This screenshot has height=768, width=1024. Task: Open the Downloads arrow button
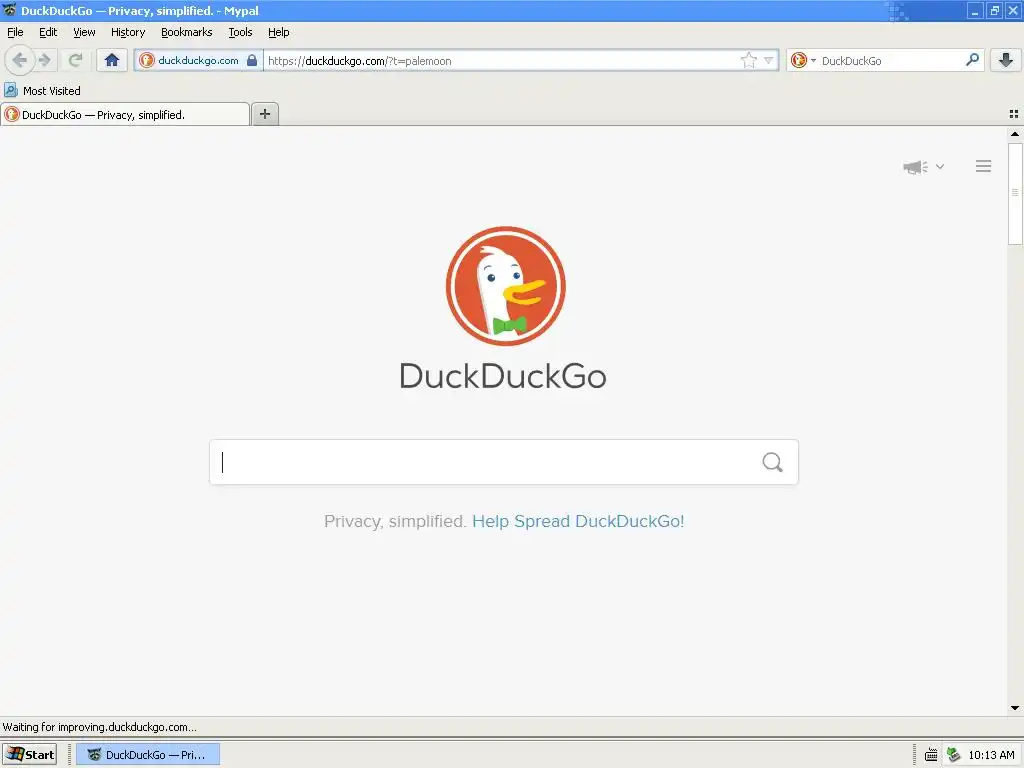(x=1006, y=61)
